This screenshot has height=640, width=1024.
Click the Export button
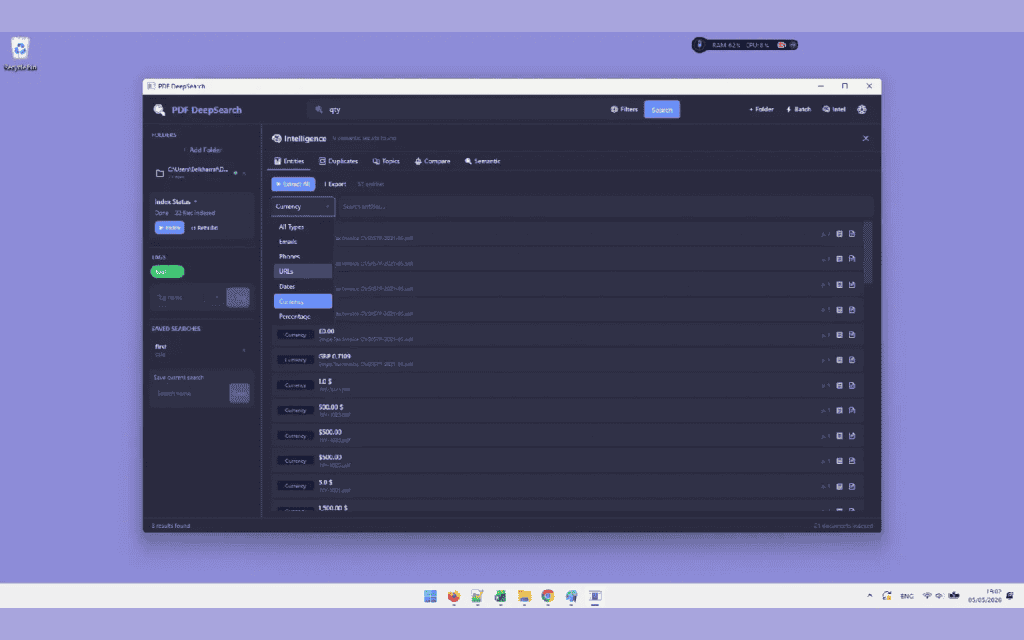tap(335, 184)
